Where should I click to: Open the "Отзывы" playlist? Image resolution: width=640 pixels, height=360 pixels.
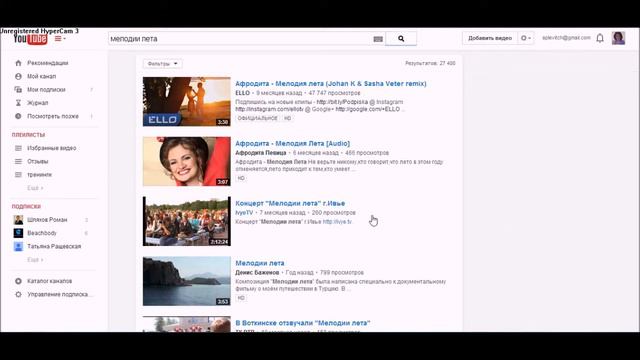(x=38, y=161)
